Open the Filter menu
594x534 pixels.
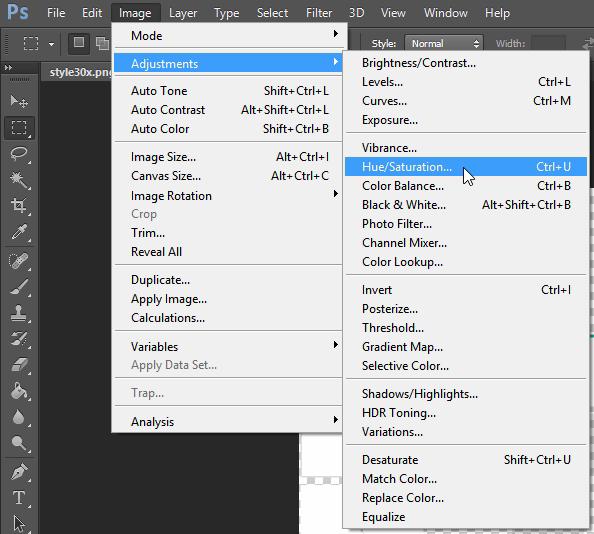(319, 13)
